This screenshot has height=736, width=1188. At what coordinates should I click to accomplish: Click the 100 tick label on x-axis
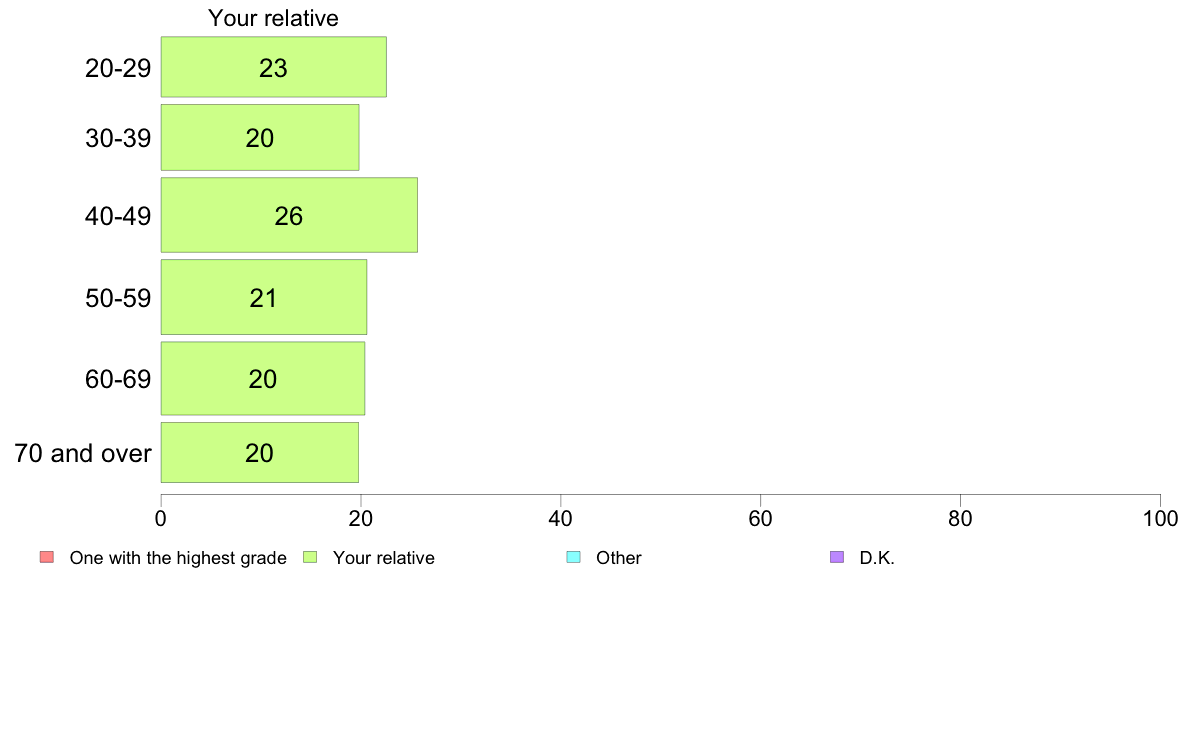pos(1160,519)
